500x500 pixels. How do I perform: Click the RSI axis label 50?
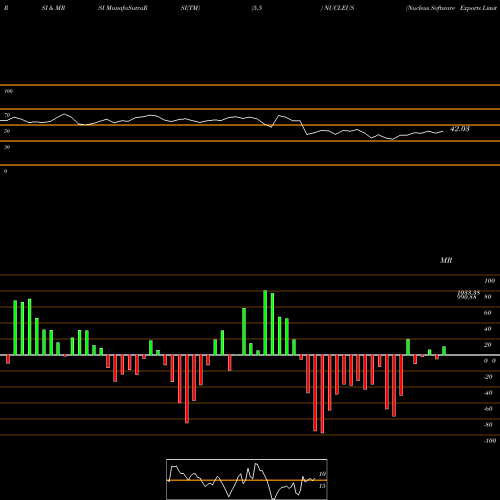point(7,131)
